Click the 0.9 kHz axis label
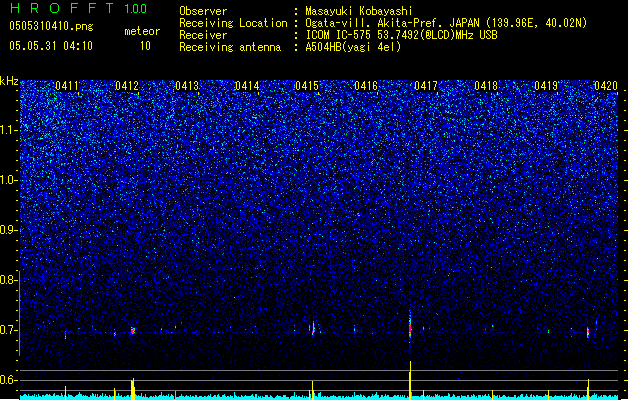The image size is (629, 400). 8,230
